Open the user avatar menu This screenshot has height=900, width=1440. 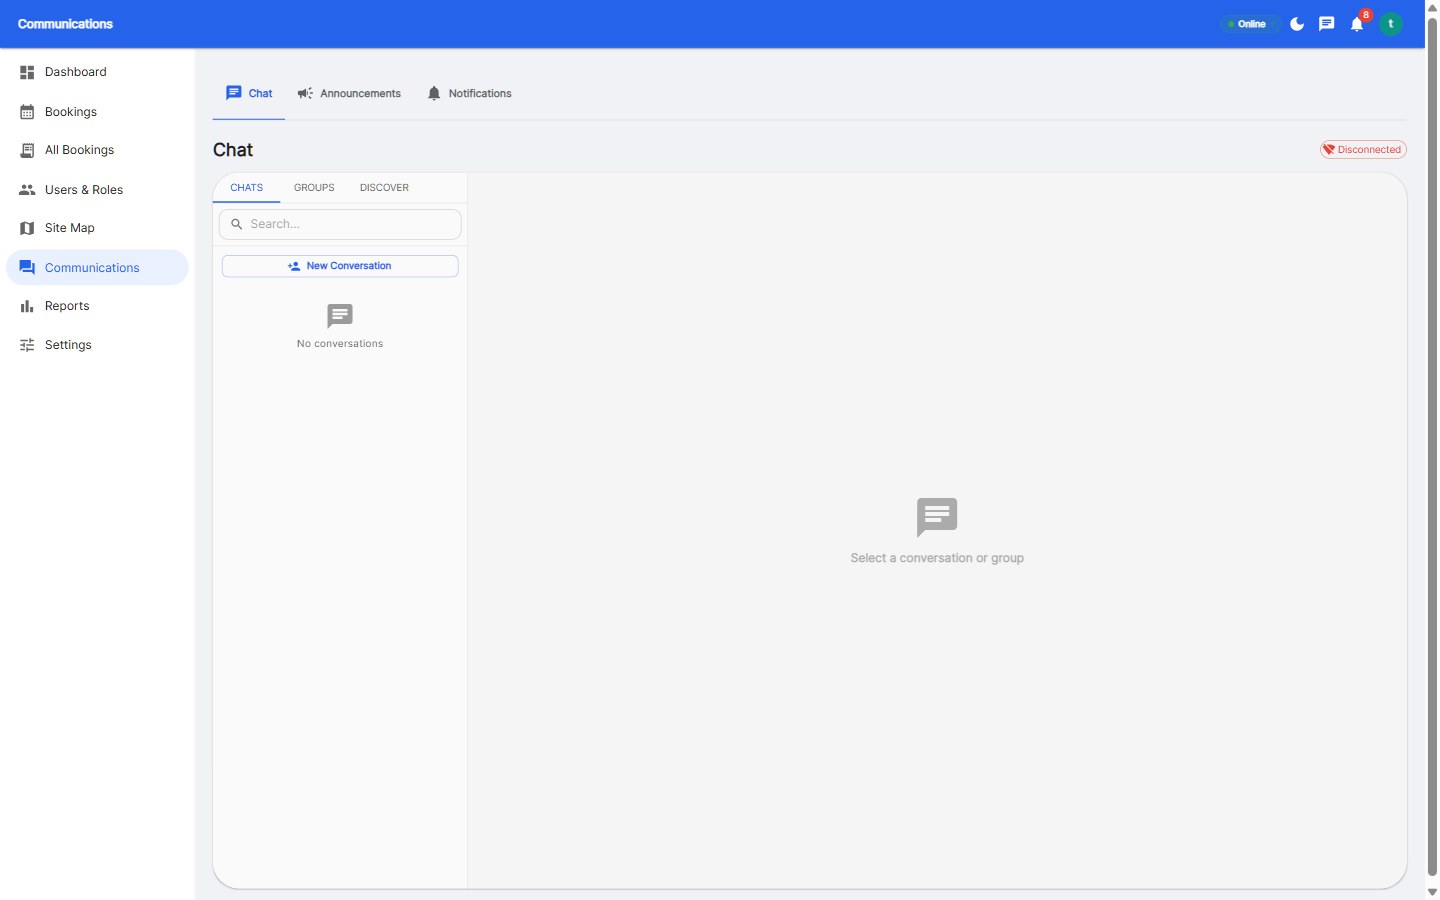pyautogui.click(x=1391, y=24)
